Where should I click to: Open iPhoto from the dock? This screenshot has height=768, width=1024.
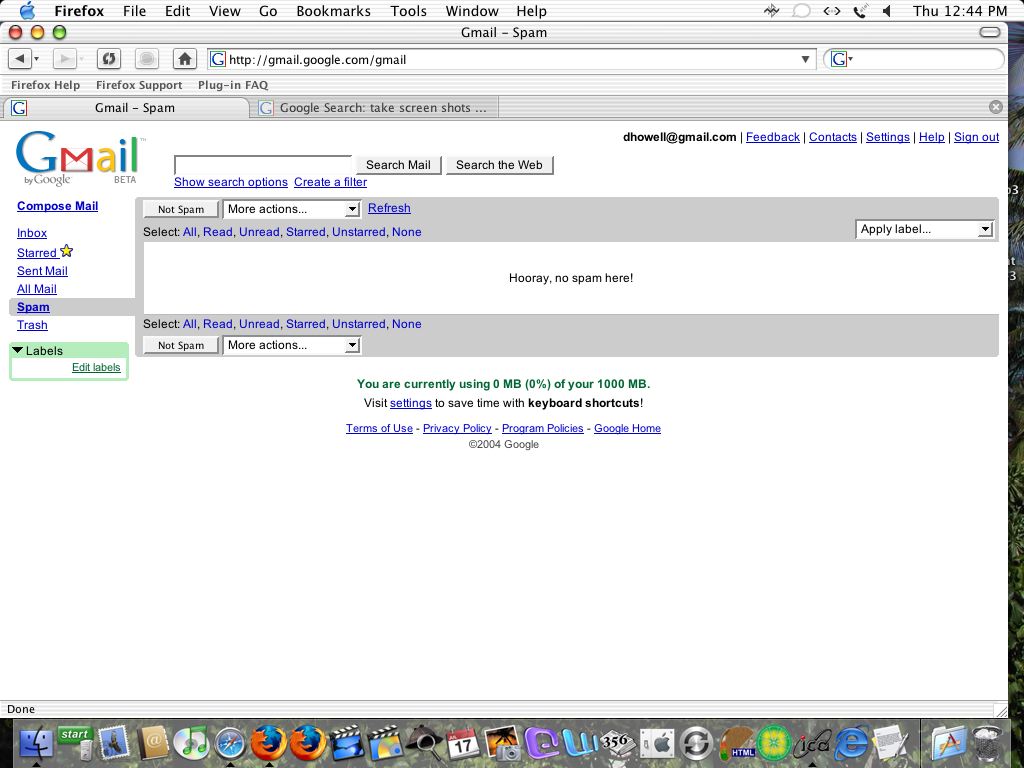coord(502,743)
